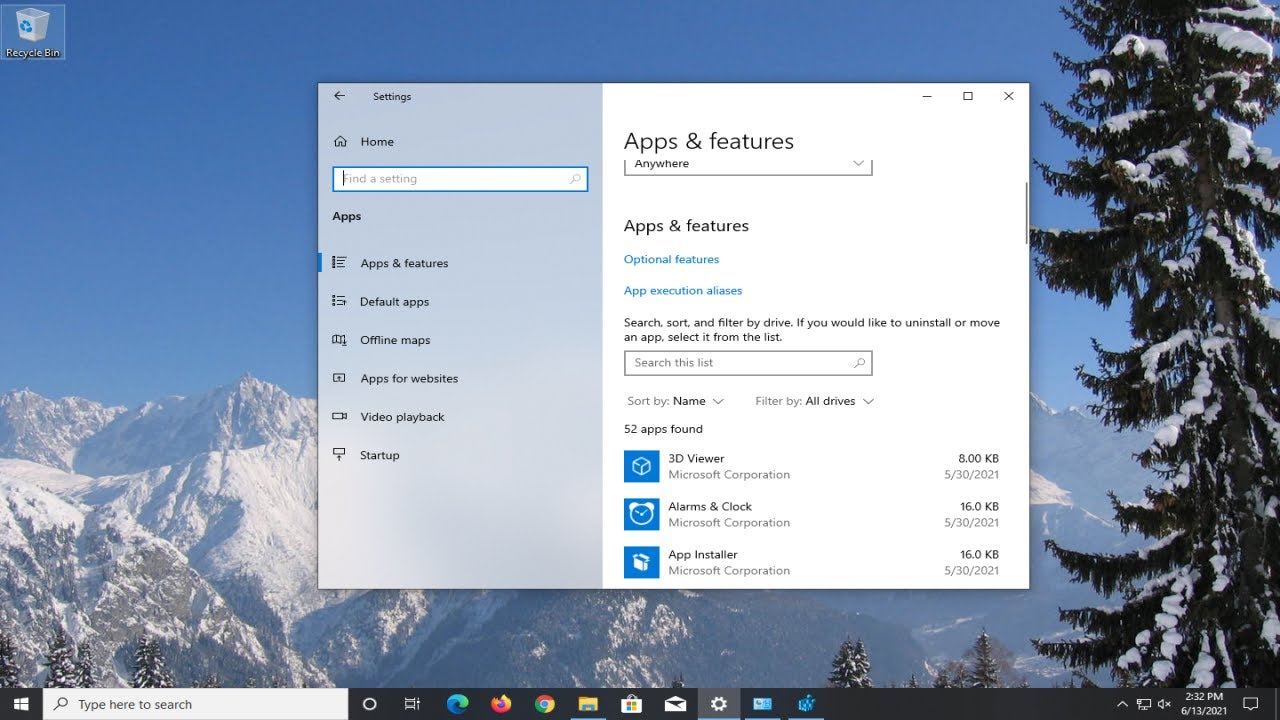This screenshot has width=1280, height=720.
Task: Launch Microsoft Edge from taskbar
Action: click(457, 704)
